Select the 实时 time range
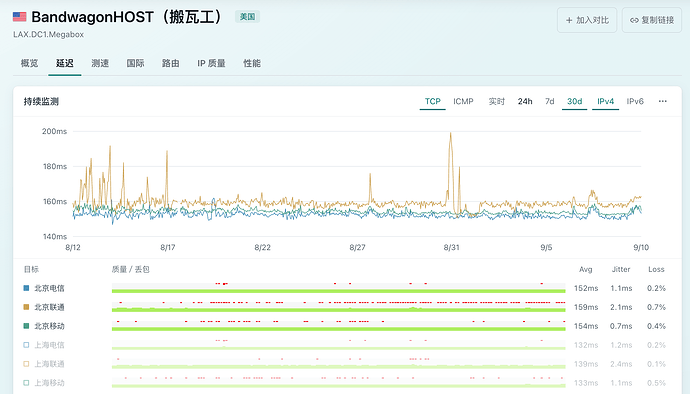Viewport: 690px width, 394px height. pyautogui.click(x=496, y=101)
